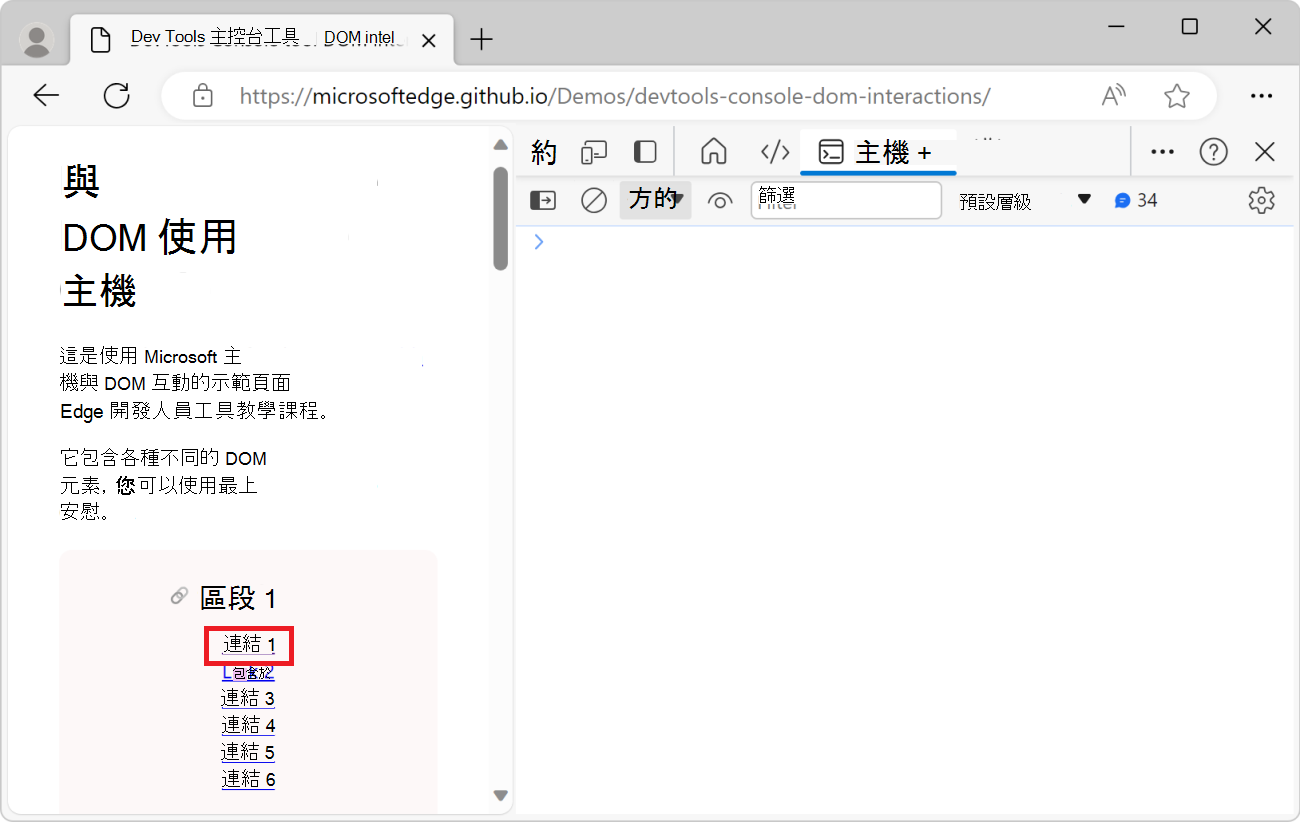Open the second link under 區段 1
Screen dimensions: 1300x822
[x=248, y=672]
